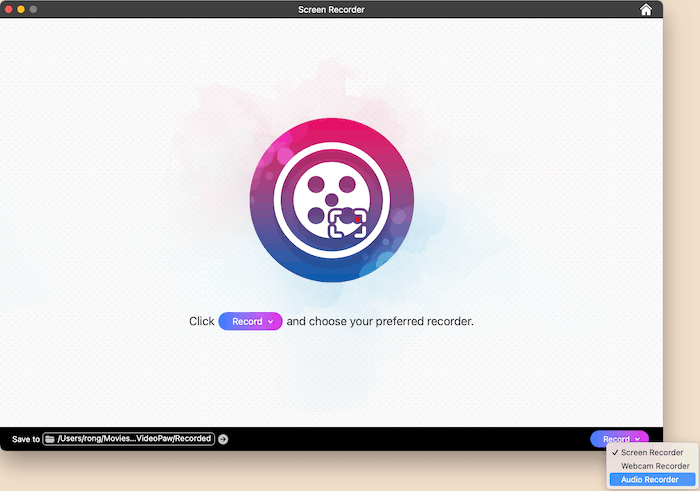Choose Webcam Recorder from the menu
Screen dimensions: 700x491
(655, 466)
